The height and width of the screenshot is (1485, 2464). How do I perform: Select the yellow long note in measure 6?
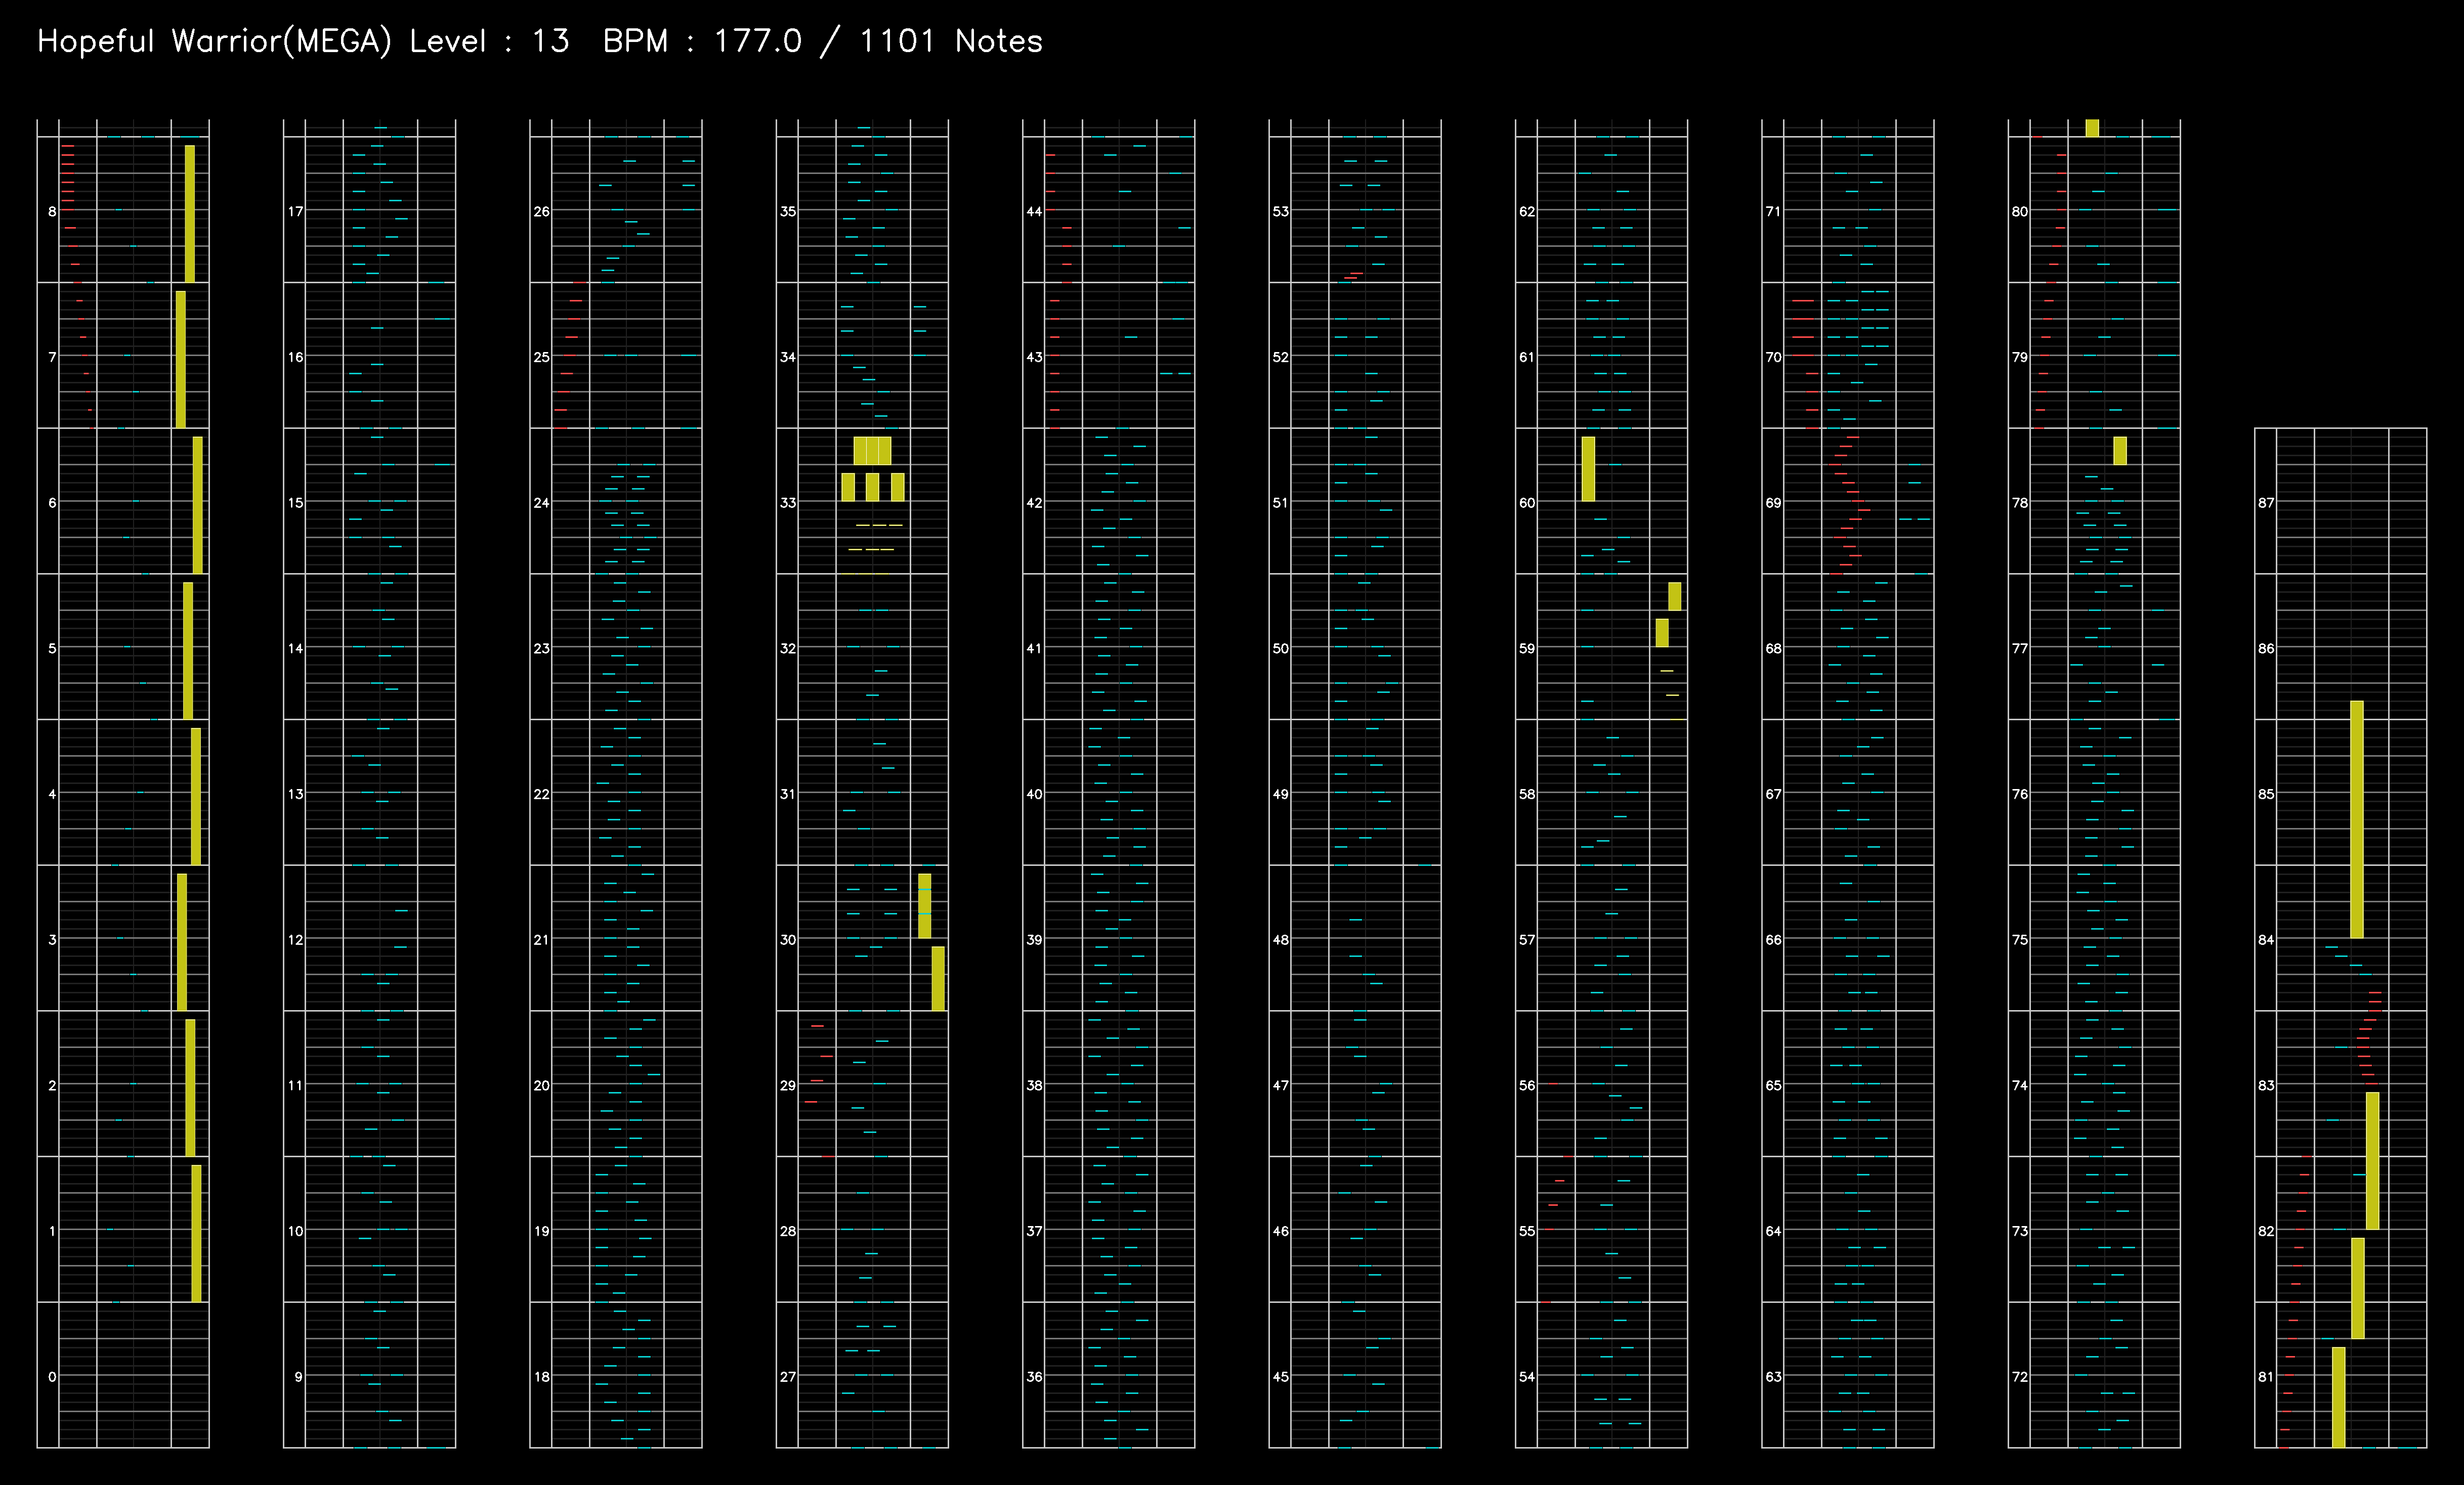click(x=198, y=505)
